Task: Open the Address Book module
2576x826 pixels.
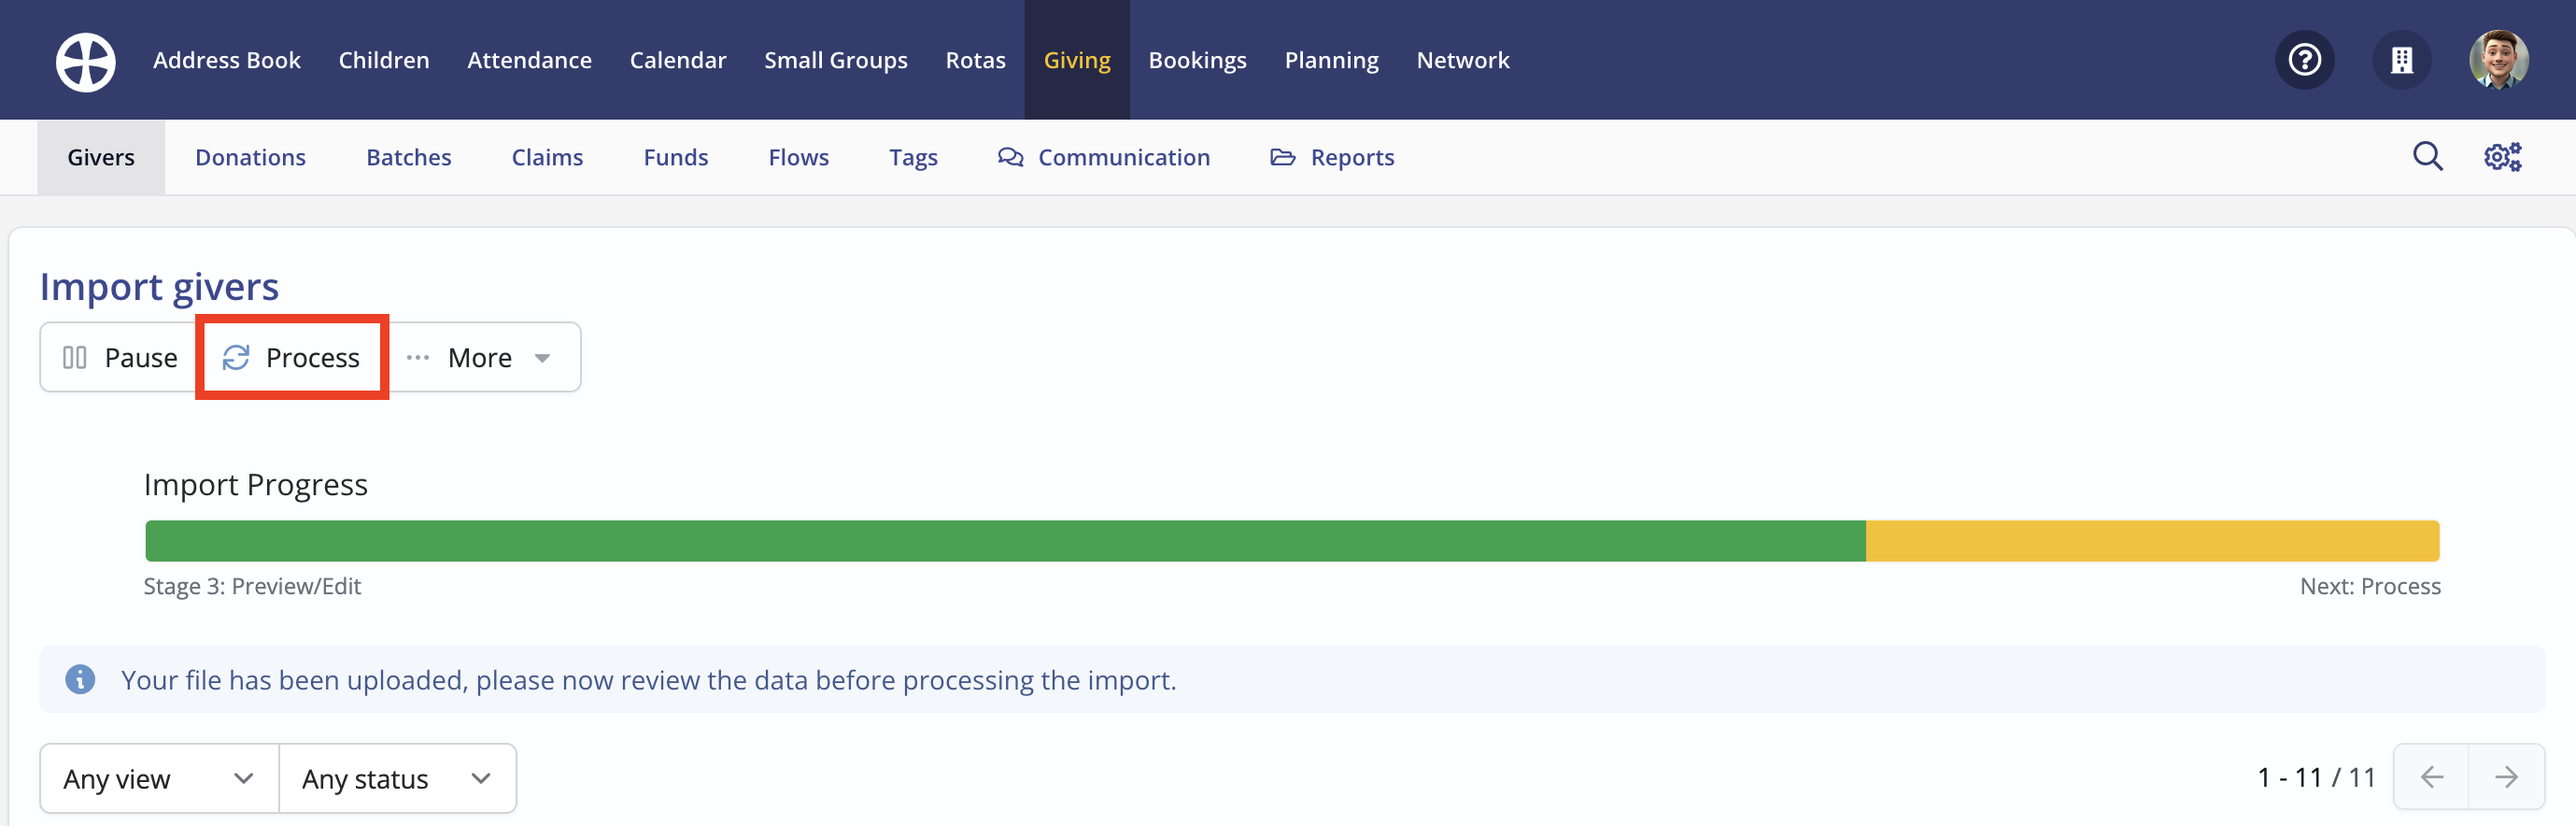Action: click(227, 60)
